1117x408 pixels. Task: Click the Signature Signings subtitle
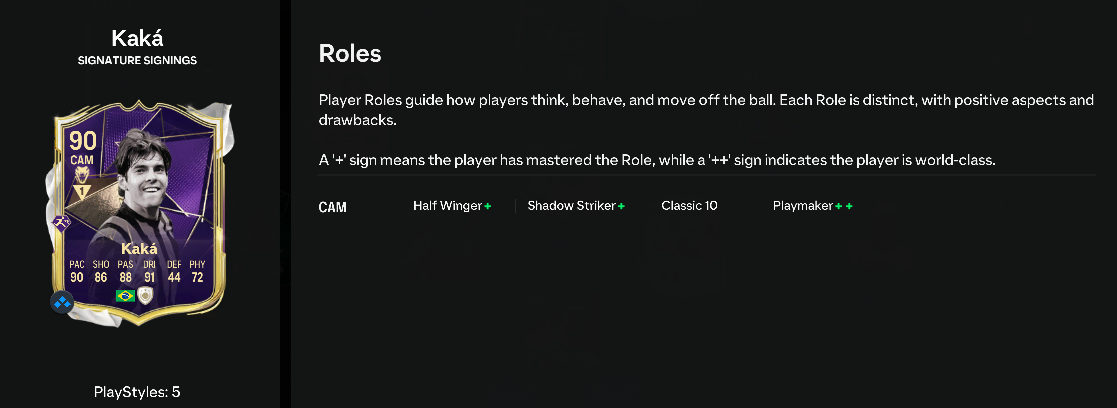point(137,61)
